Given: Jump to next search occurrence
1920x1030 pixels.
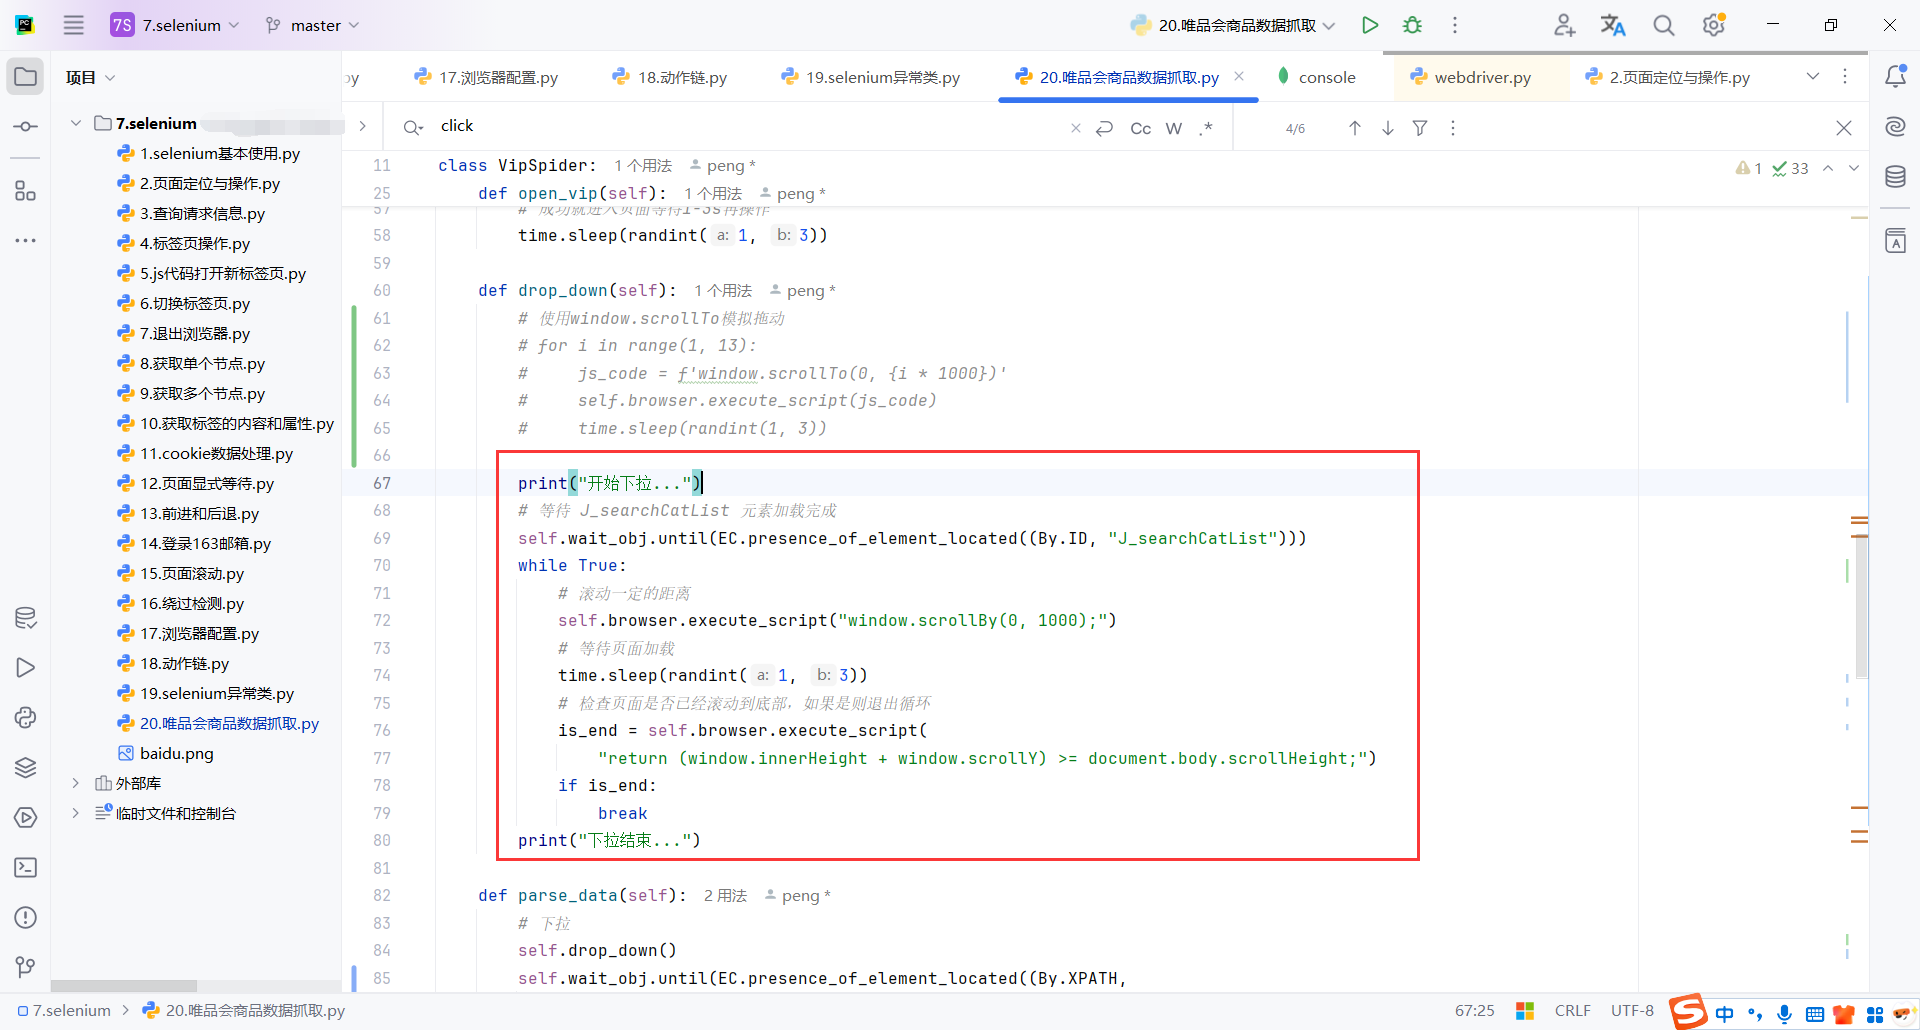Looking at the screenshot, I should click(x=1388, y=128).
